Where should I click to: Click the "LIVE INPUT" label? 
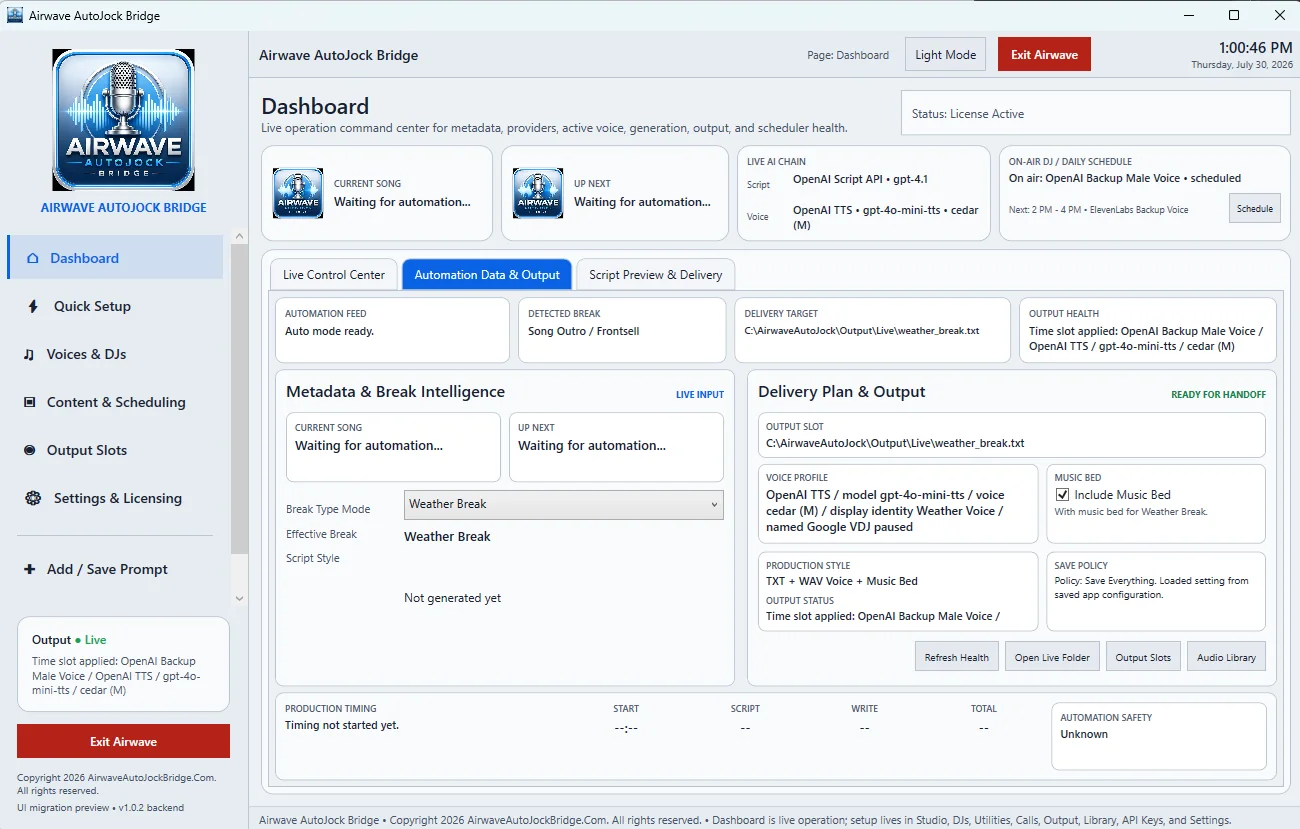pyautogui.click(x=700, y=395)
